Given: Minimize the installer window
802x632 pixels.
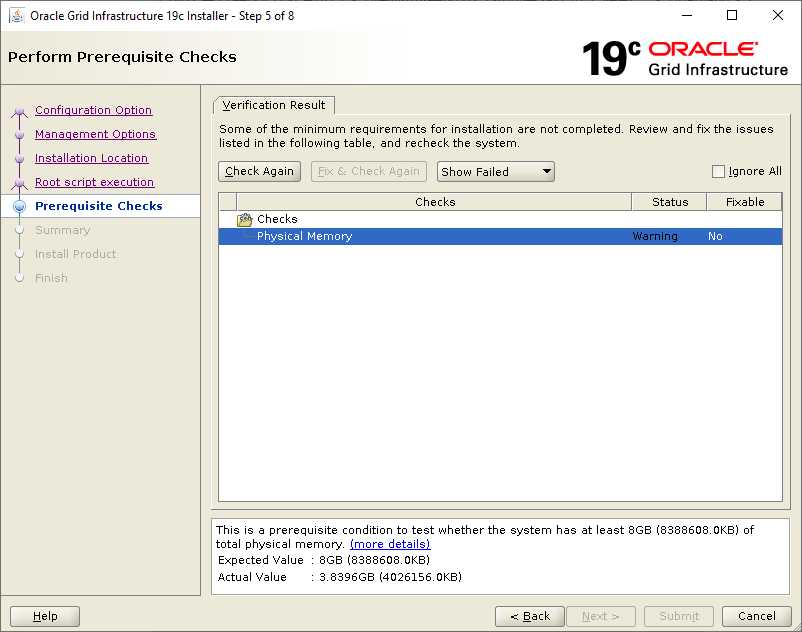Looking at the screenshot, I should (x=687, y=15).
